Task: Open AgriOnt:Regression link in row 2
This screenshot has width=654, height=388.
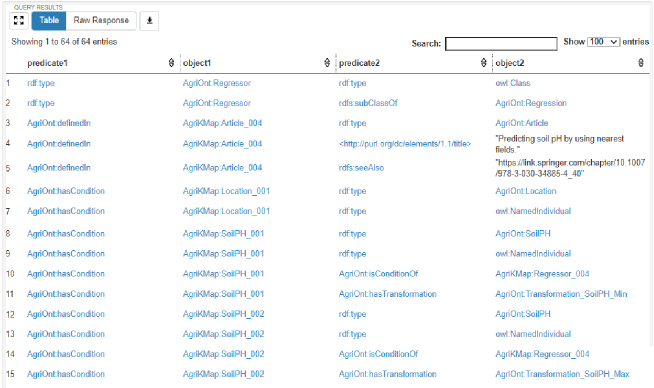Action: pos(531,103)
